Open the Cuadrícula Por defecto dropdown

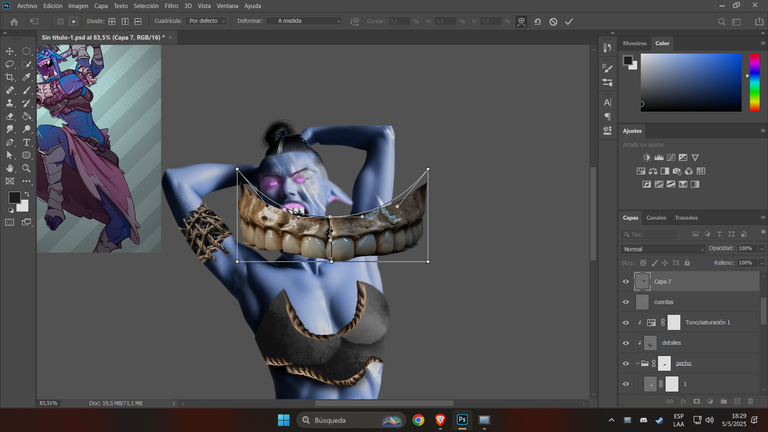click(207, 21)
